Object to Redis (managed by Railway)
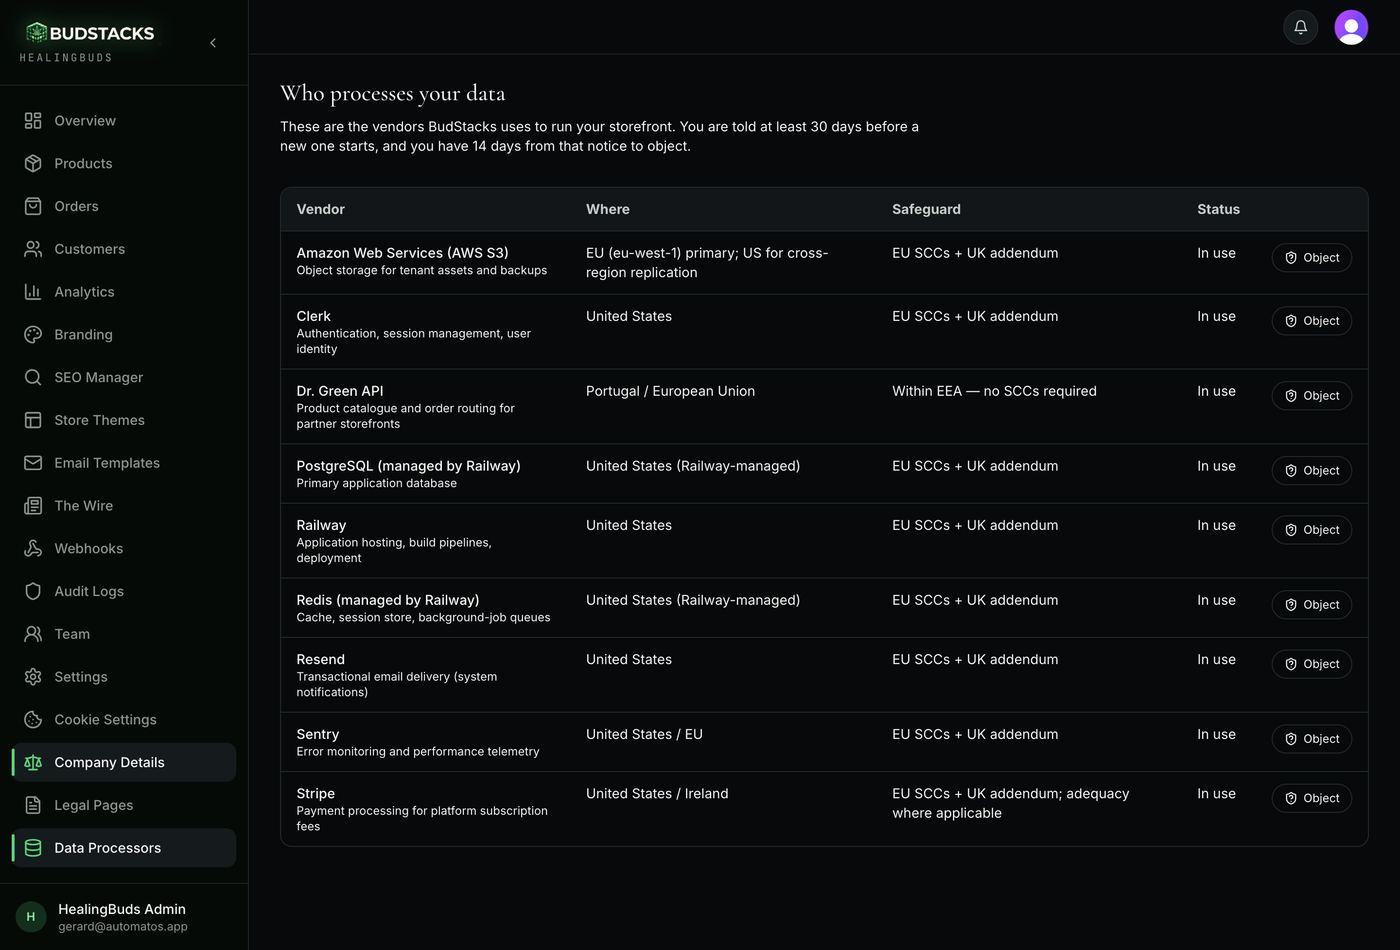This screenshot has height=950, width=1400. click(1311, 605)
